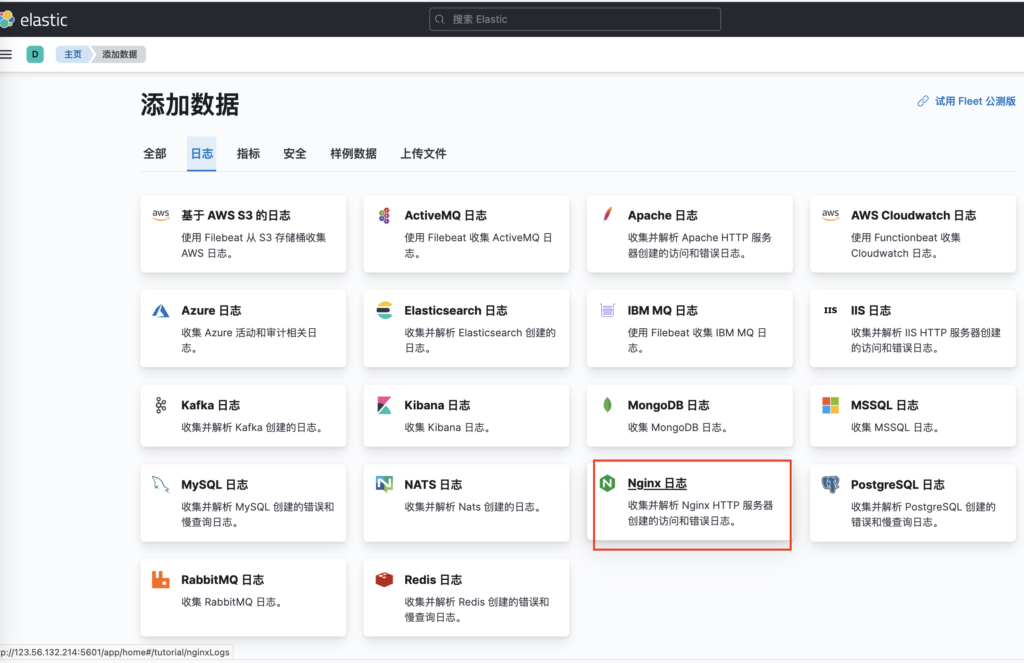Click the RabbitMQ logo icon
Screen dimensions: 1024x663
[x=161, y=579]
